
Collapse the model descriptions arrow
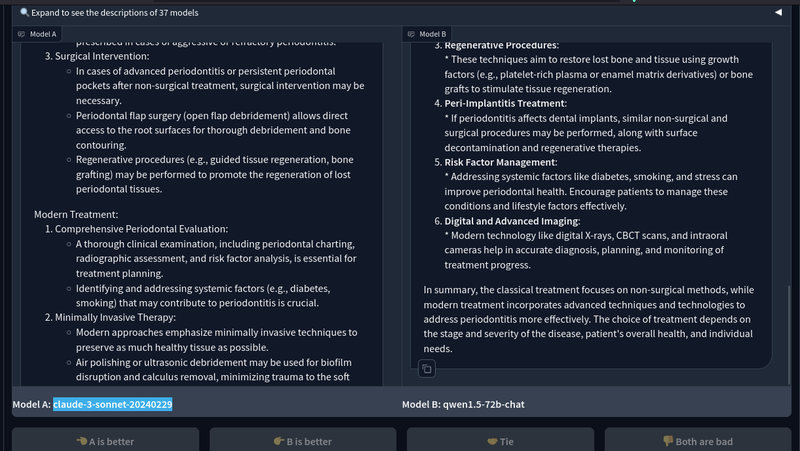pyautogui.click(x=778, y=13)
